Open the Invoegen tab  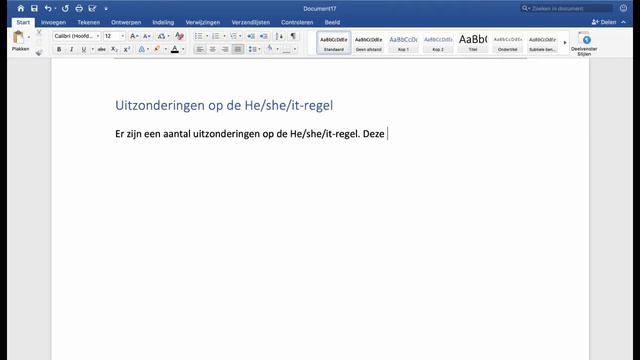click(53, 22)
